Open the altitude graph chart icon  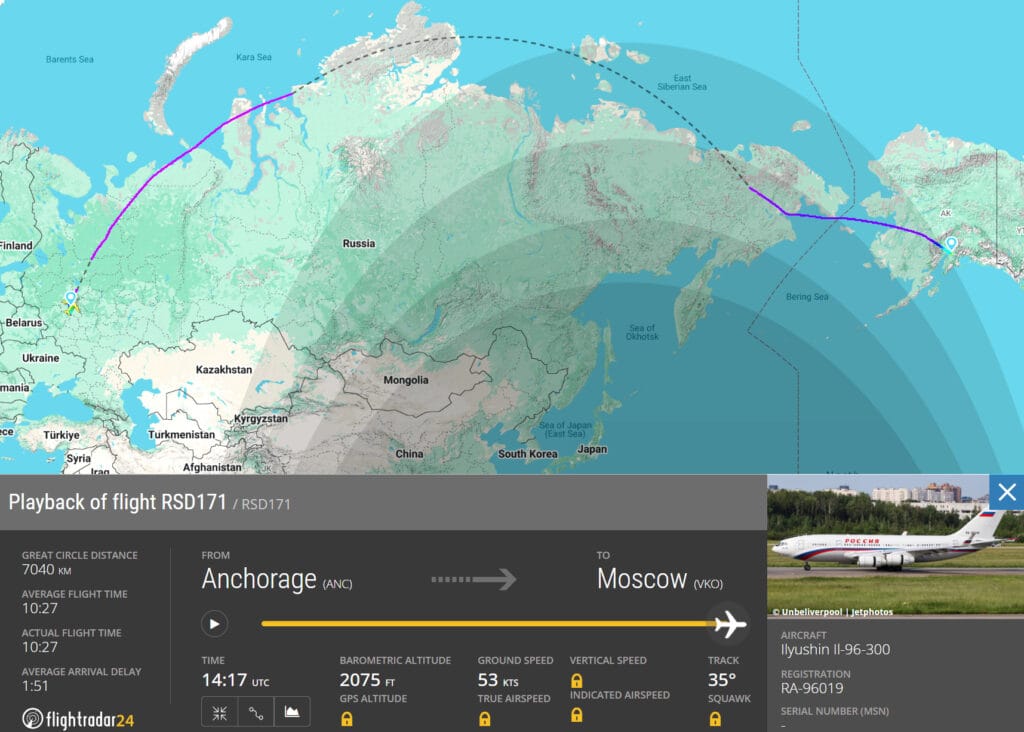click(x=292, y=712)
